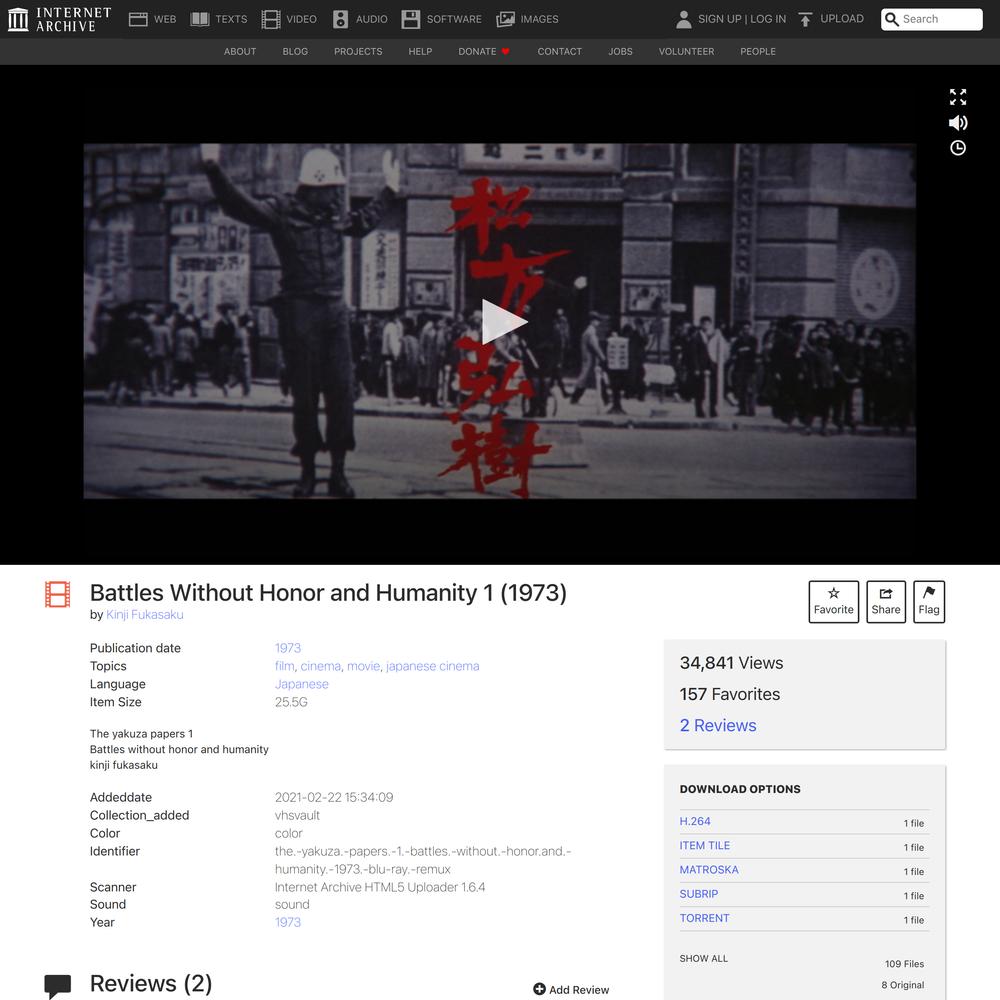Click the Addeddate value '2021-02-22 15:34:09'
Viewport: 1000px width, 1000px height.
click(x=334, y=797)
